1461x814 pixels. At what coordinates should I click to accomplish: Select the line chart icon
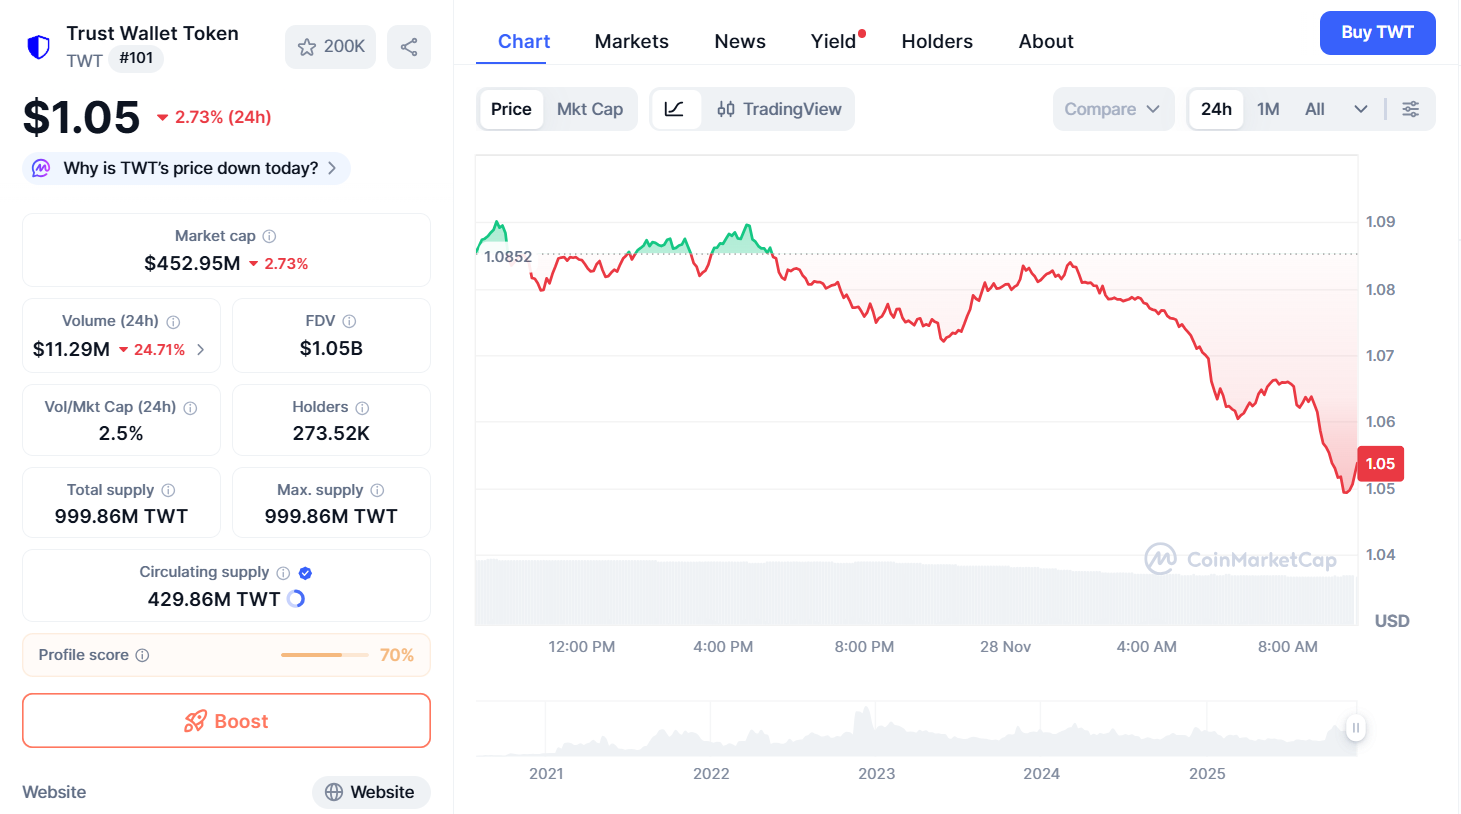tap(676, 109)
